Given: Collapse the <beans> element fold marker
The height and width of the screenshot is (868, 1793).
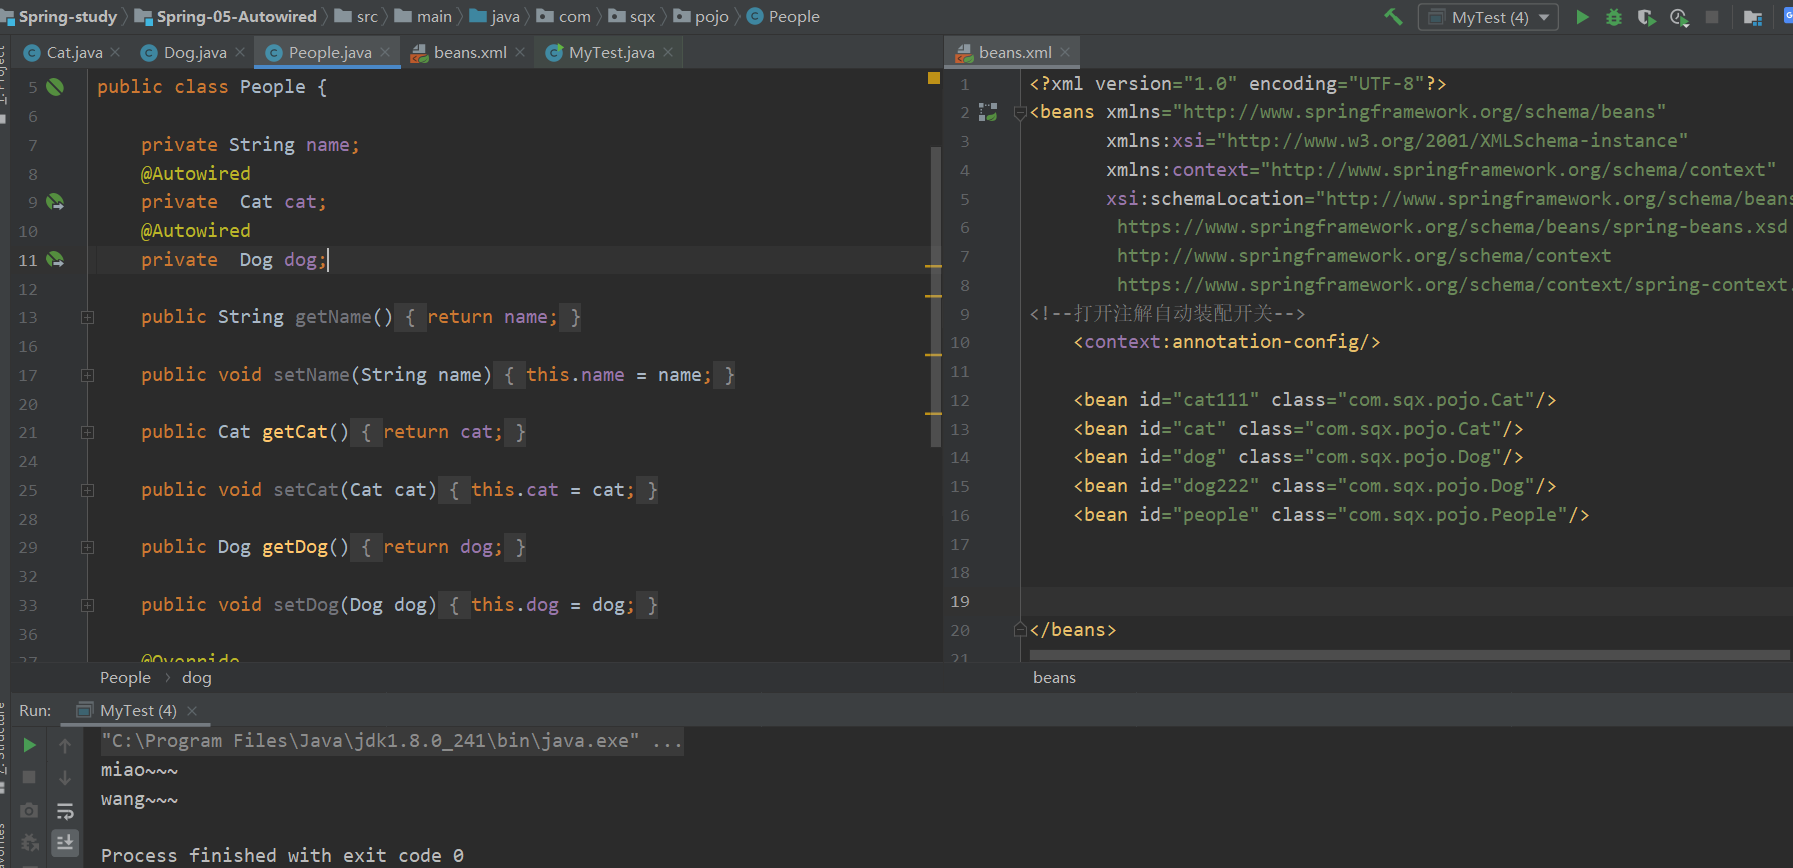Looking at the screenshot, I should [x=1020, y=112].
